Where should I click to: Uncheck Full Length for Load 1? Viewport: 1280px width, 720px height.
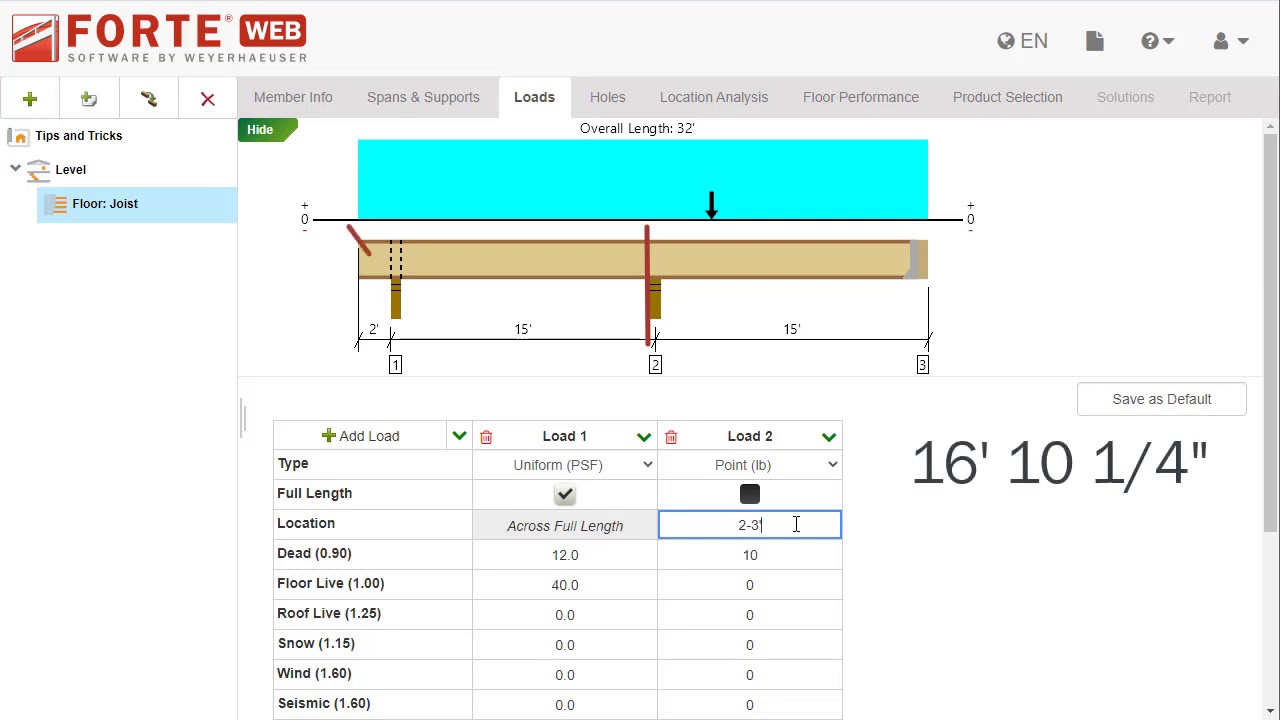[x=565, y=494]
